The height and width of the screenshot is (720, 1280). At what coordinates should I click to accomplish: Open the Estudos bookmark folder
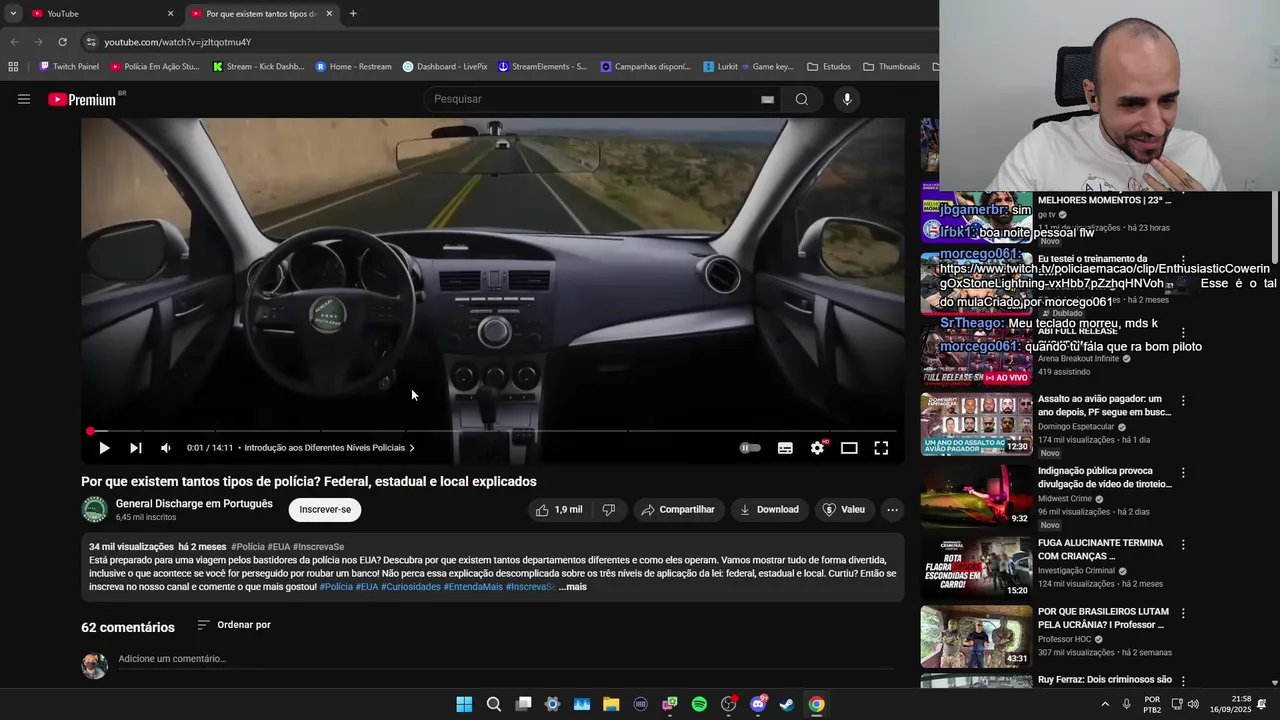[x=829, y=67]
